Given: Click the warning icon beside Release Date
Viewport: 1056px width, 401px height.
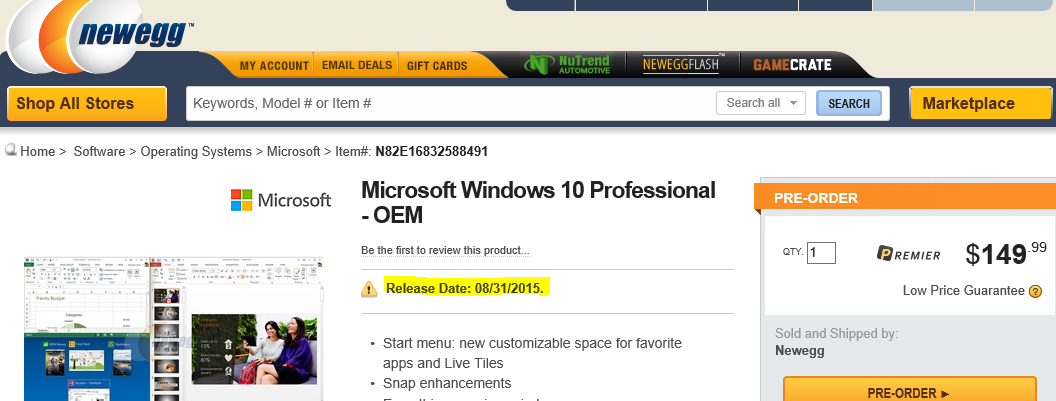Looking at the screenshot, I should [369, 289].
